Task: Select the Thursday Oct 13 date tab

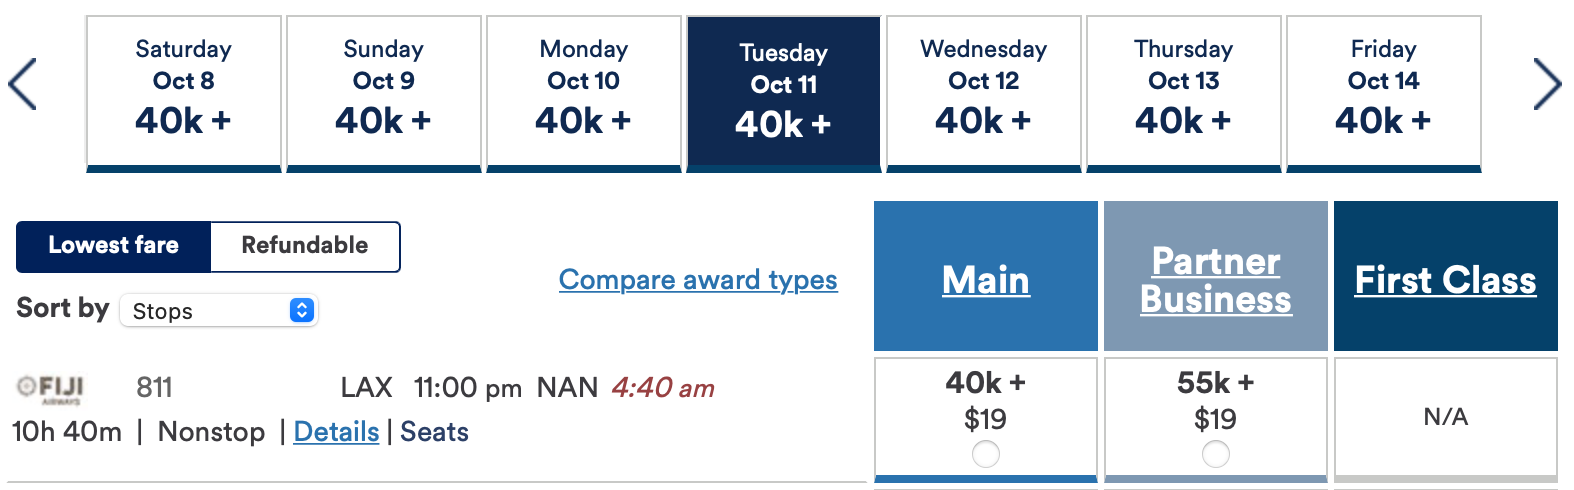Action: coord(1184,92)
